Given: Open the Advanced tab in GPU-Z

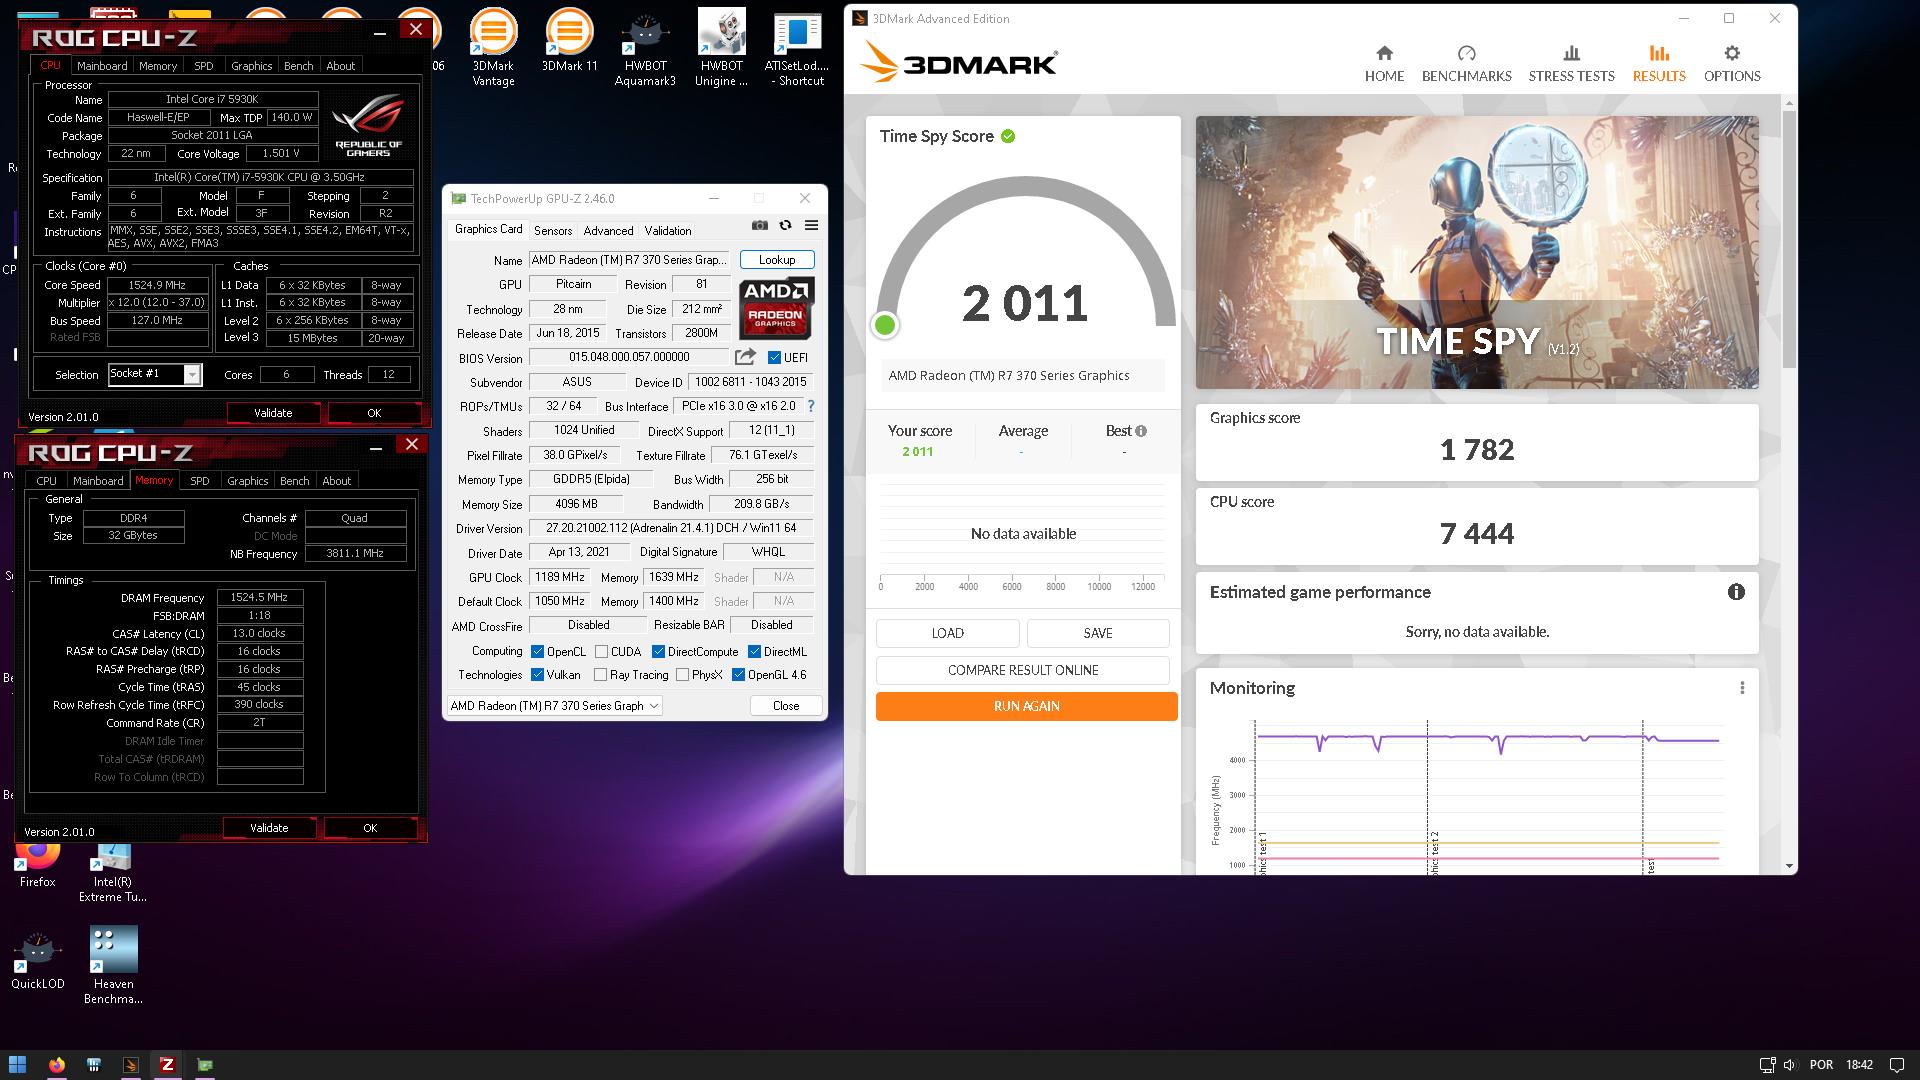Looking at the screenshot, I should 608,230.
